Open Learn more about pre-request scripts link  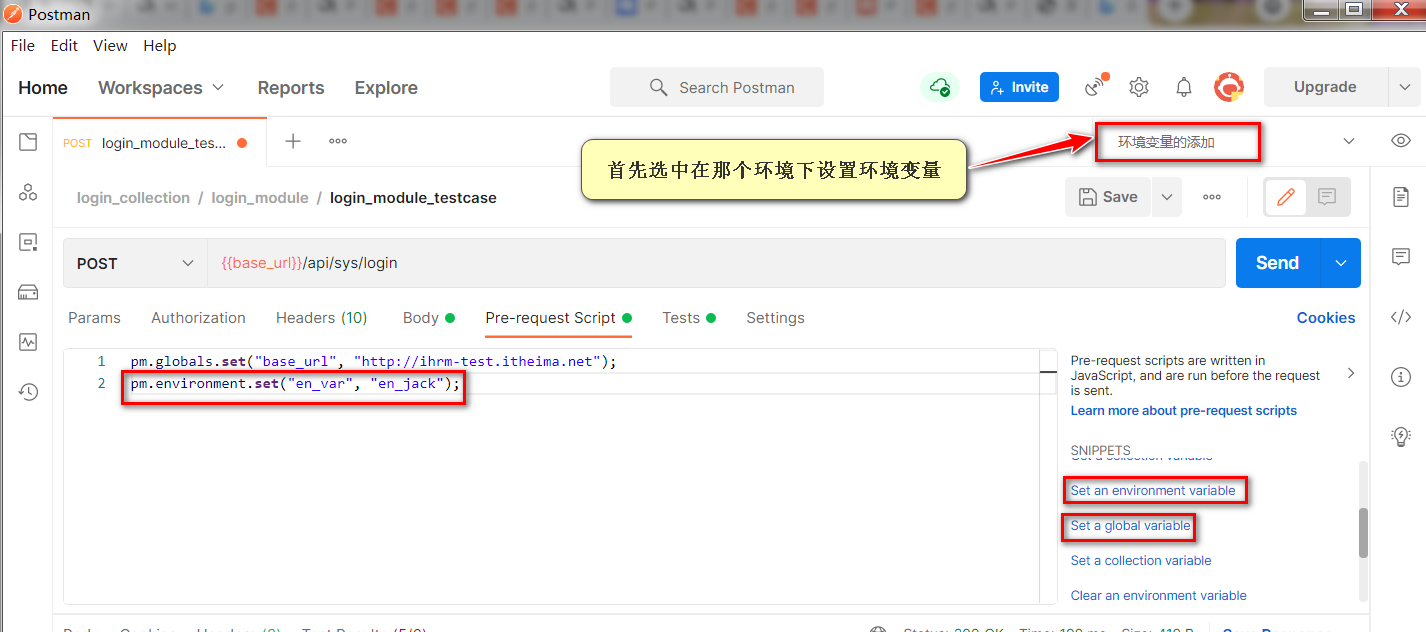click(1184, 411)
